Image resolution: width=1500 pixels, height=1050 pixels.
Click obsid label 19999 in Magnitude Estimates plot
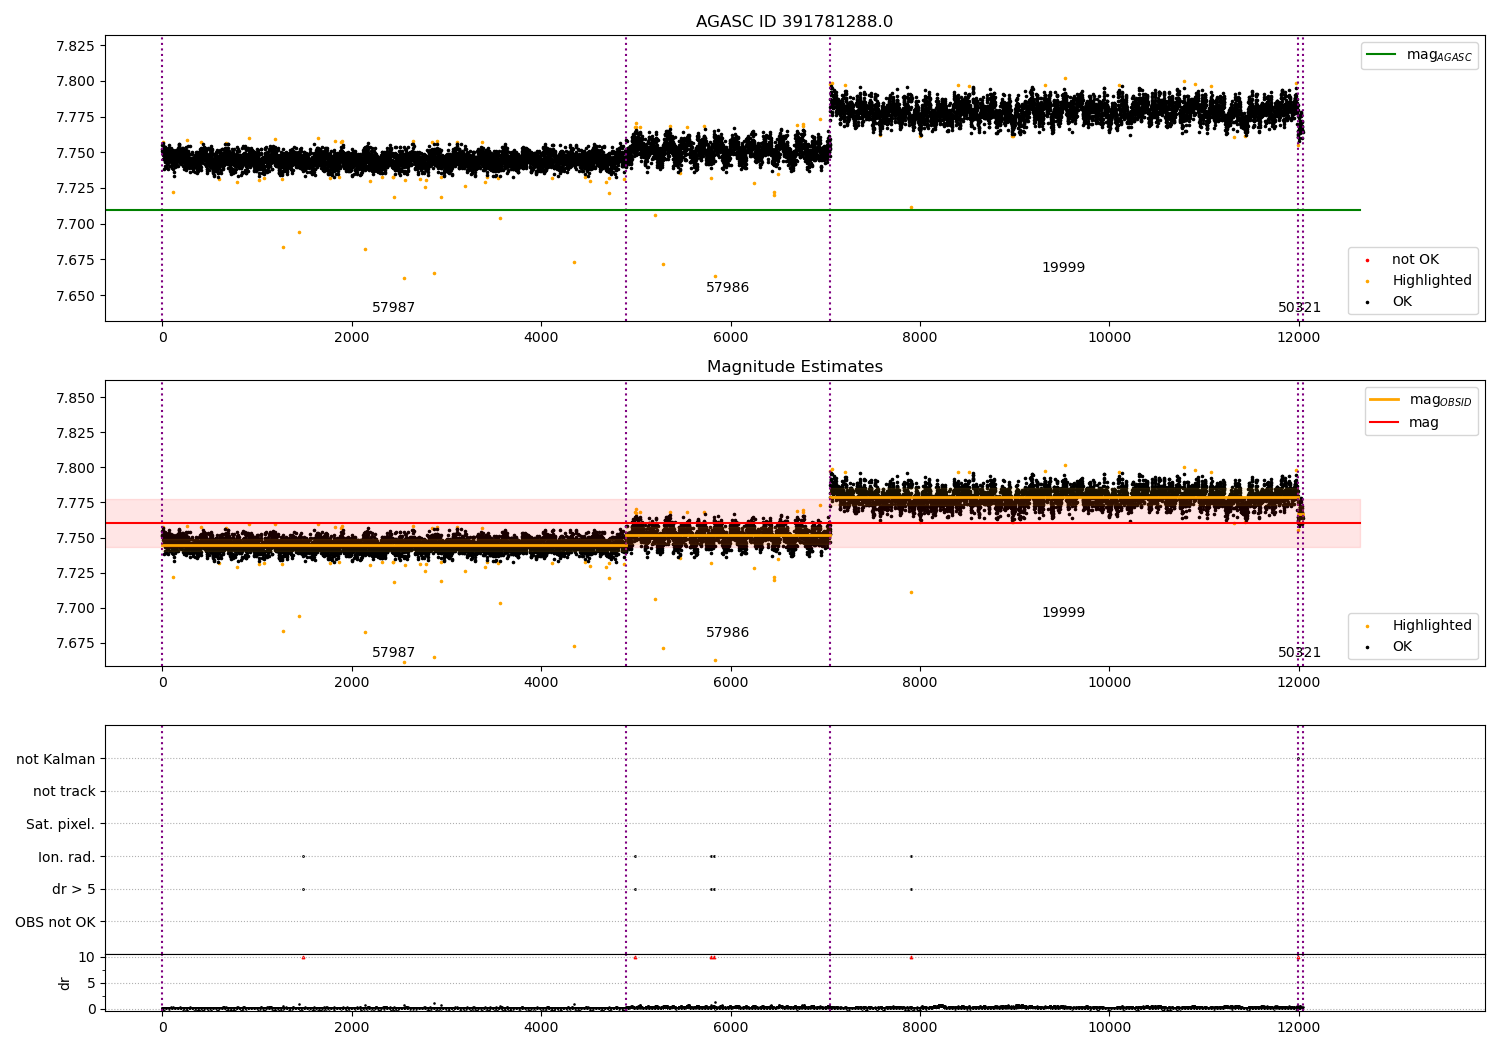point(1063,613)
